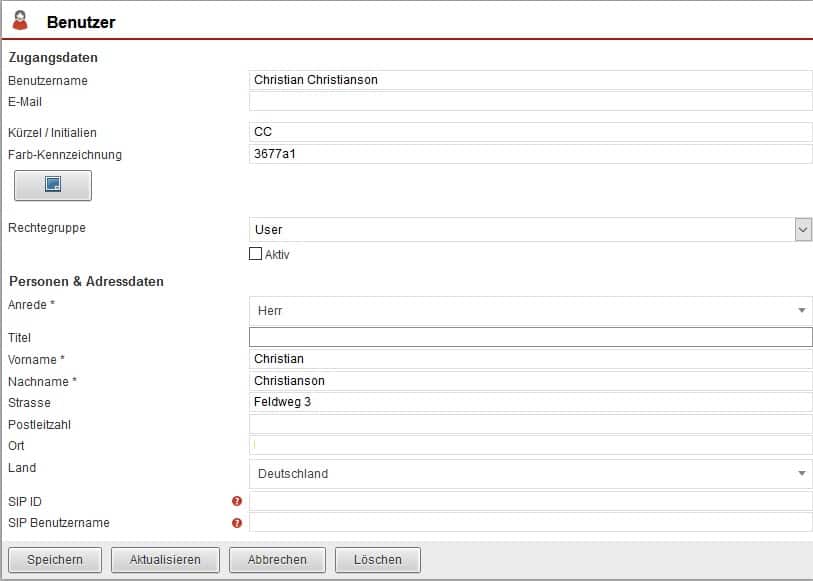The width and height of the screenshot is (813, 581).
Task: Click the Benutzer user icon in header
Action: [20, 21]
